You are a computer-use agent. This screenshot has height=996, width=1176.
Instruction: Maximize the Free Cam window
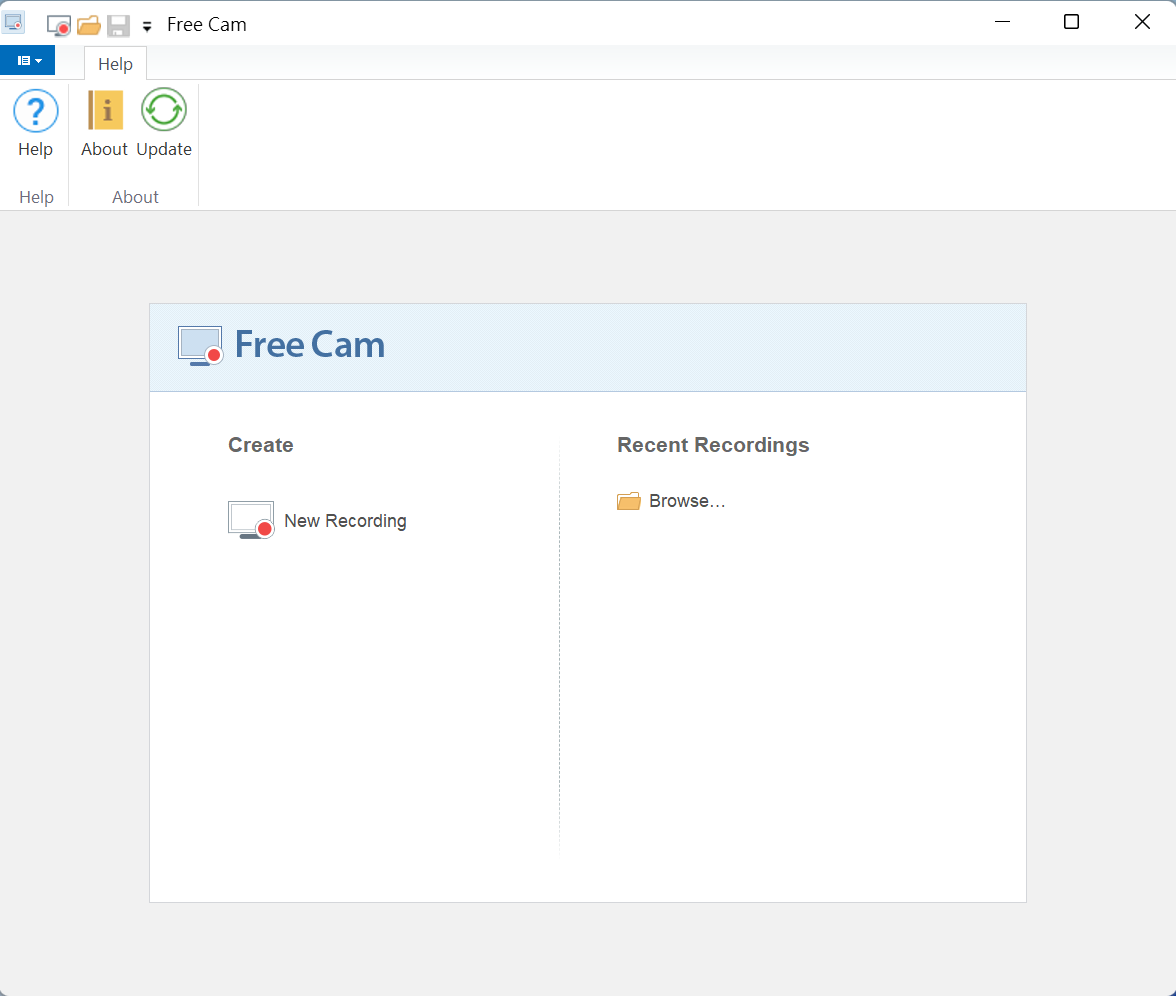coord(1072,22)
